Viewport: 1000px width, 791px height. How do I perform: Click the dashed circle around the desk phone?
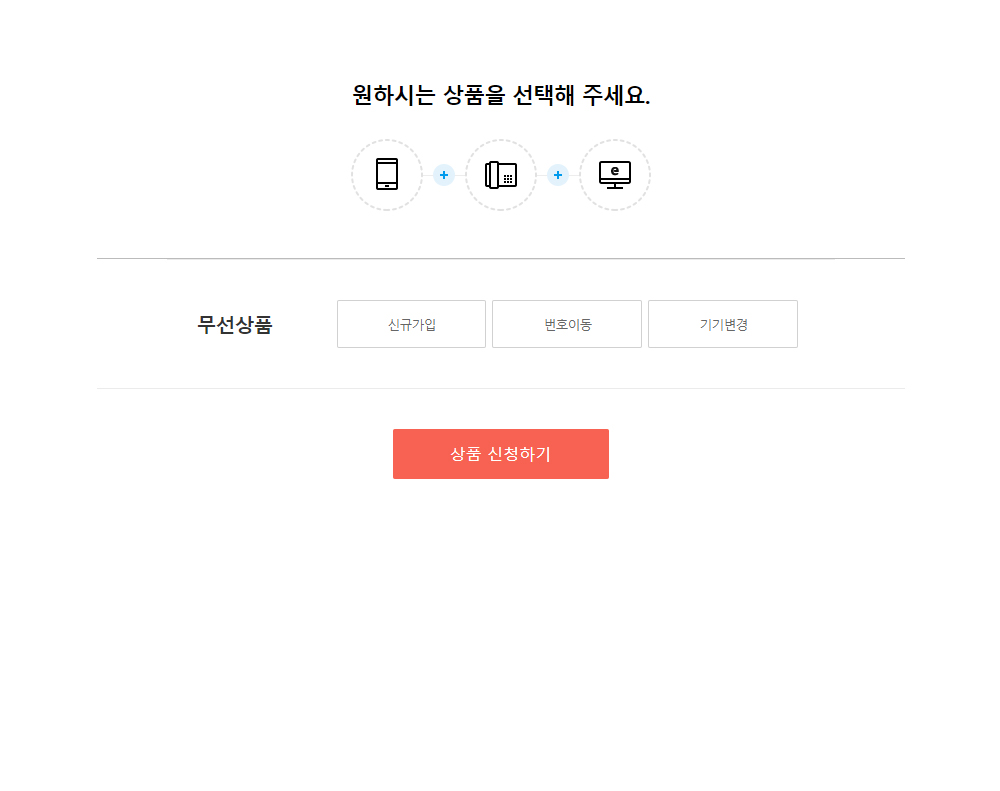point(501,175)
